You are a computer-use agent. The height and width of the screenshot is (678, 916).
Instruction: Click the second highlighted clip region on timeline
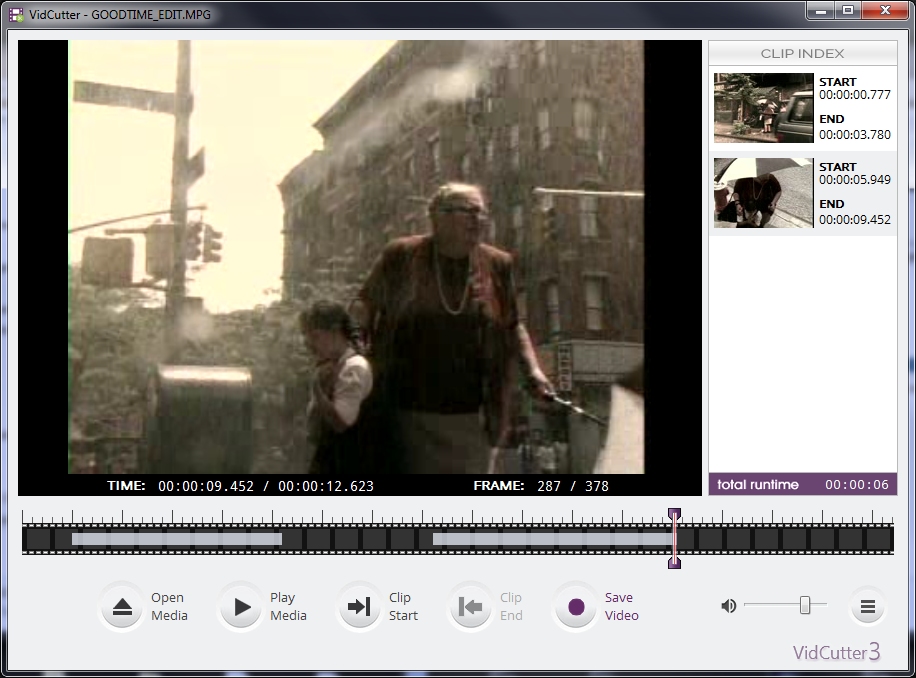[553, 539]
